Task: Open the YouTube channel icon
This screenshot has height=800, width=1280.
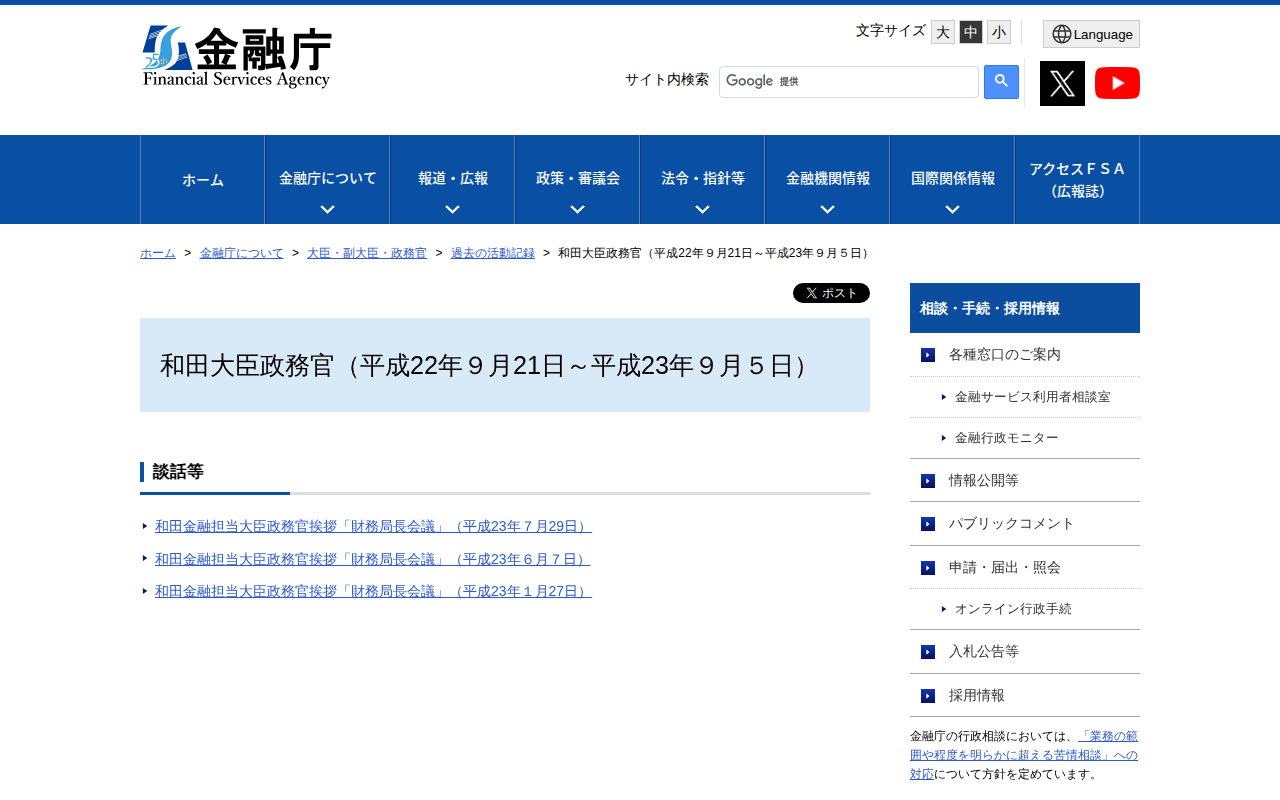Action: (x=1117, y=83)
